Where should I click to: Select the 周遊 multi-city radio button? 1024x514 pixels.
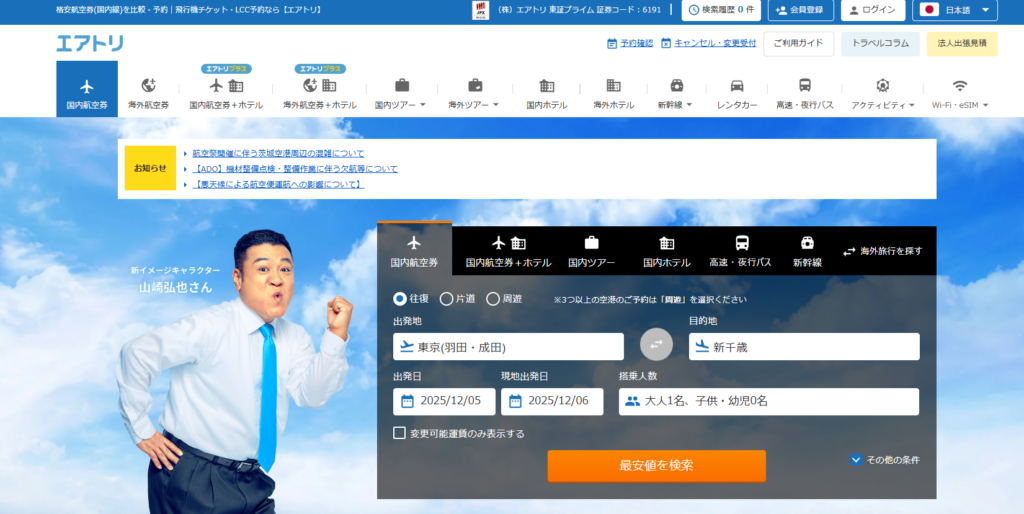[x=493, y=298]
